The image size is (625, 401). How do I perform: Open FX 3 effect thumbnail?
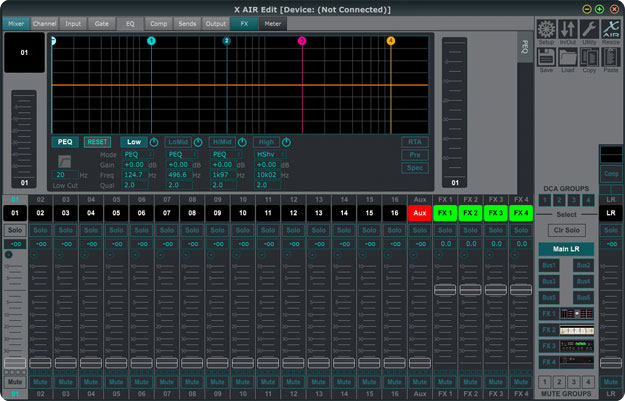[x=577, y=346]
